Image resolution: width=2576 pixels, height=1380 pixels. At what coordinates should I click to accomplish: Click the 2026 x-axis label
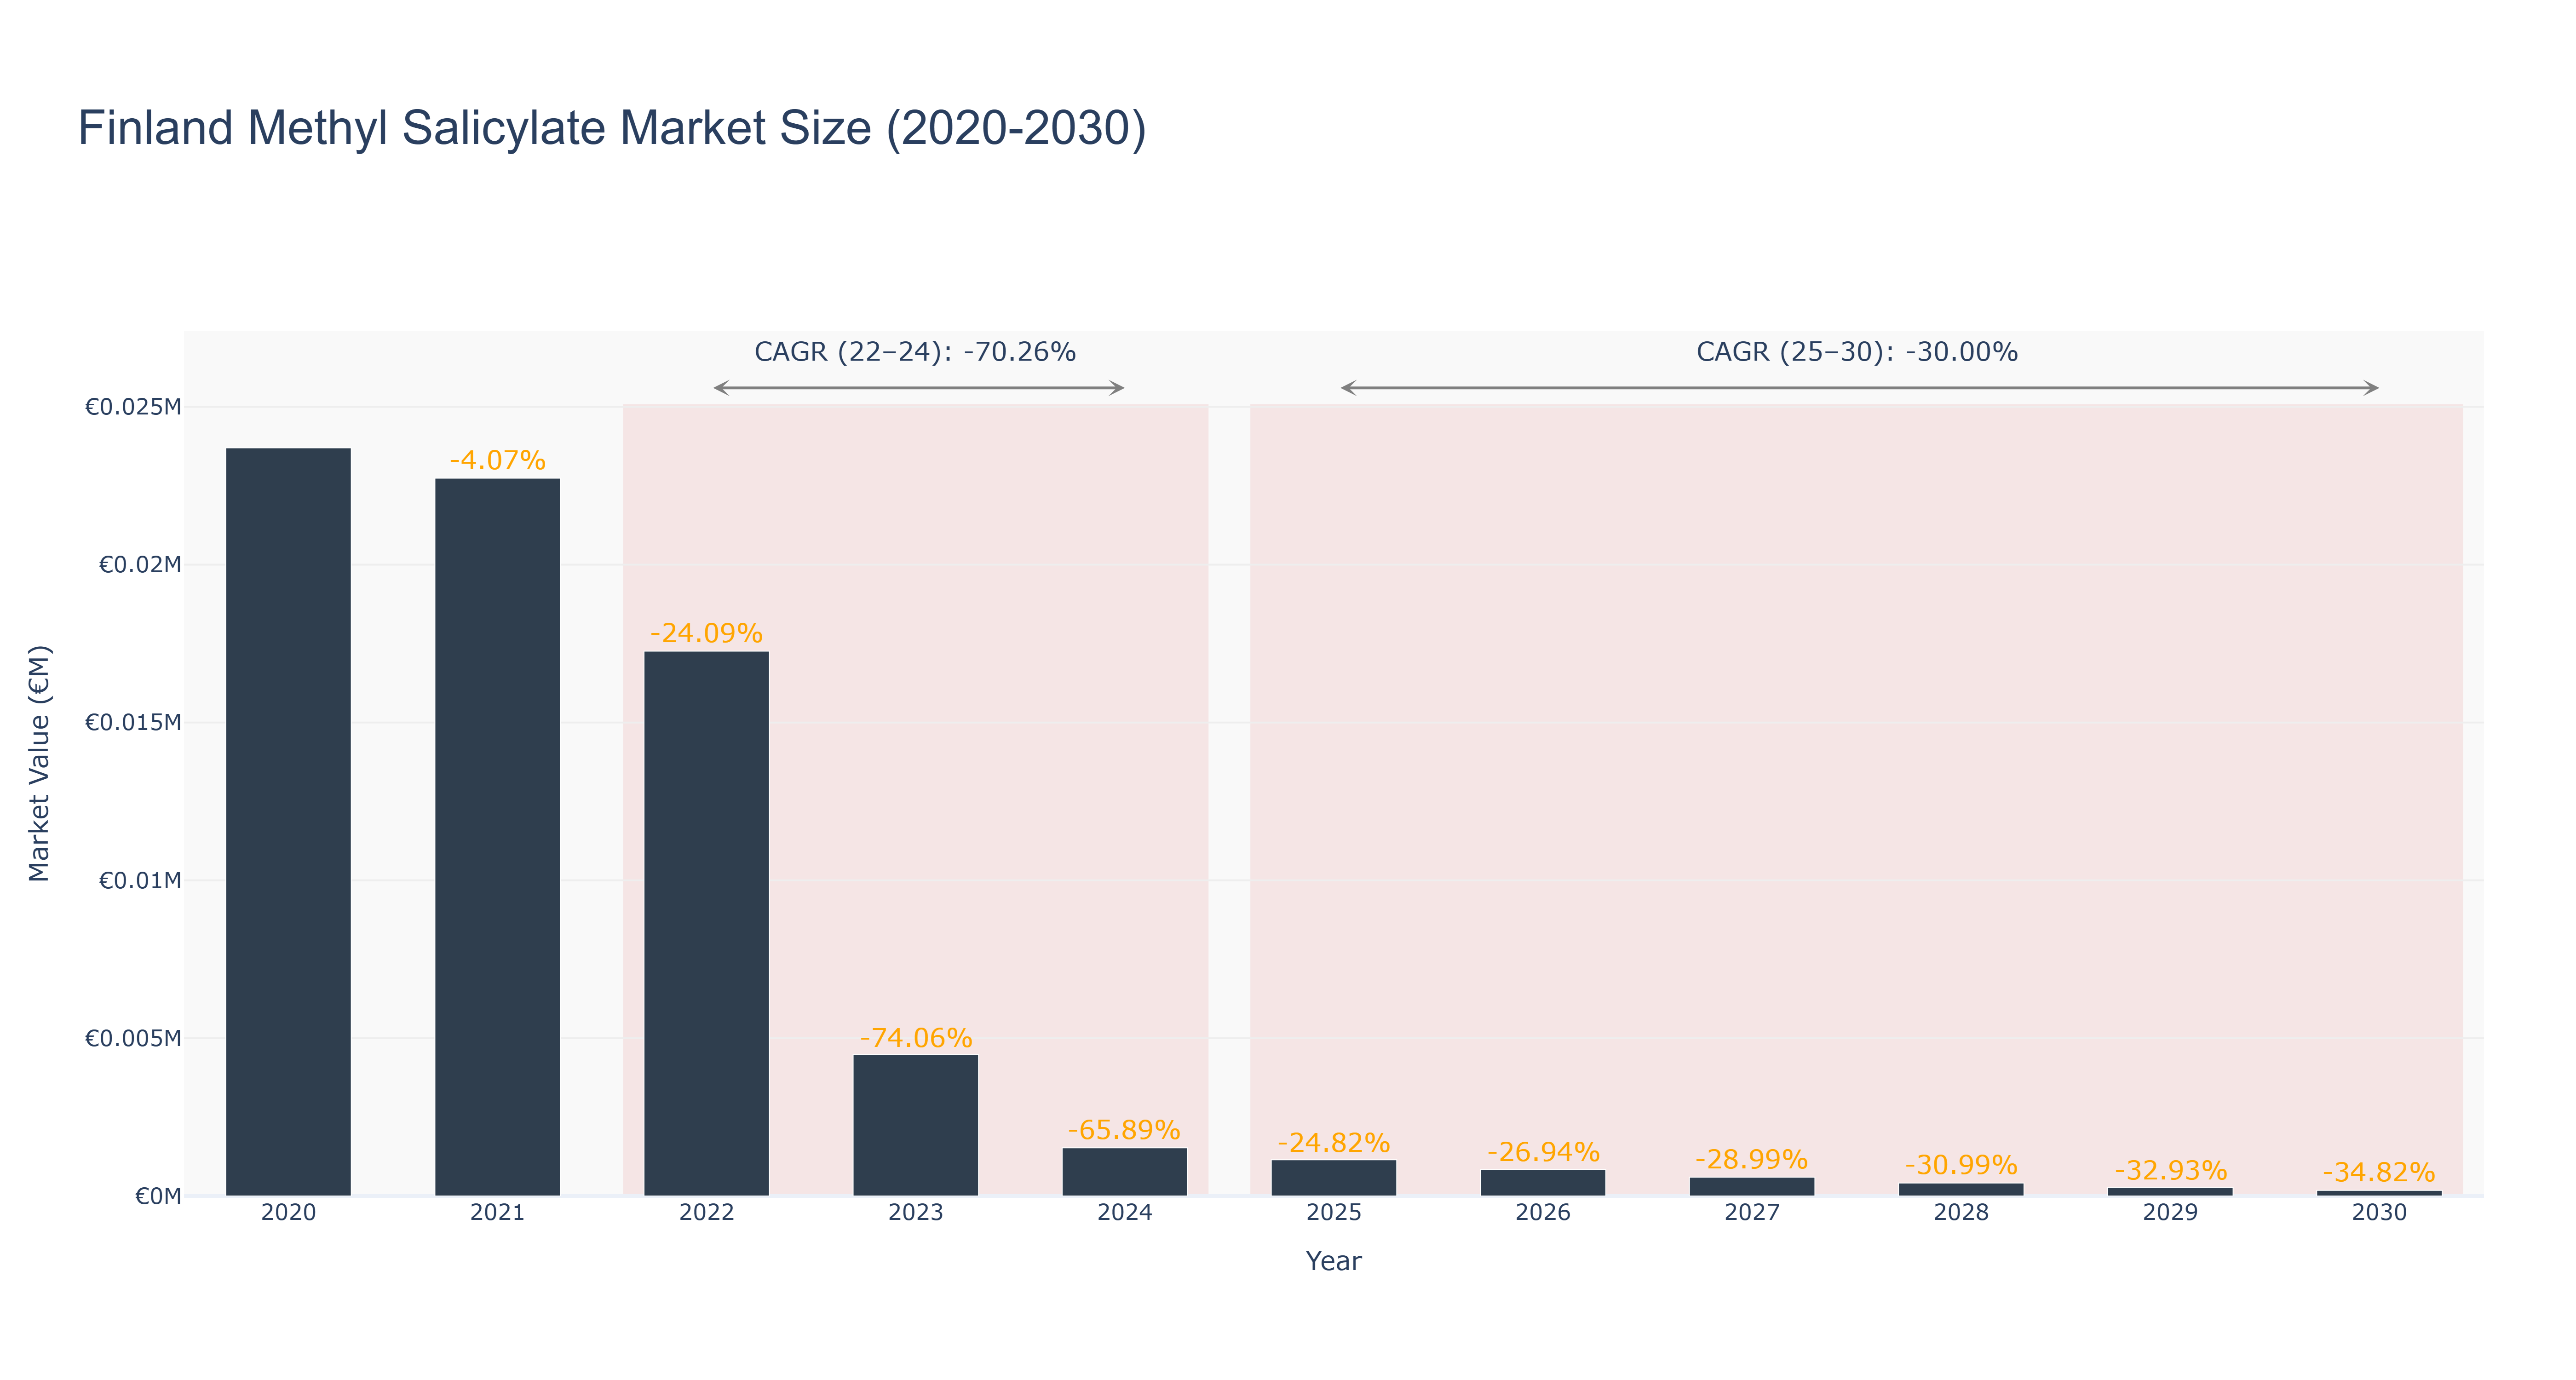pos(1543,1213)
